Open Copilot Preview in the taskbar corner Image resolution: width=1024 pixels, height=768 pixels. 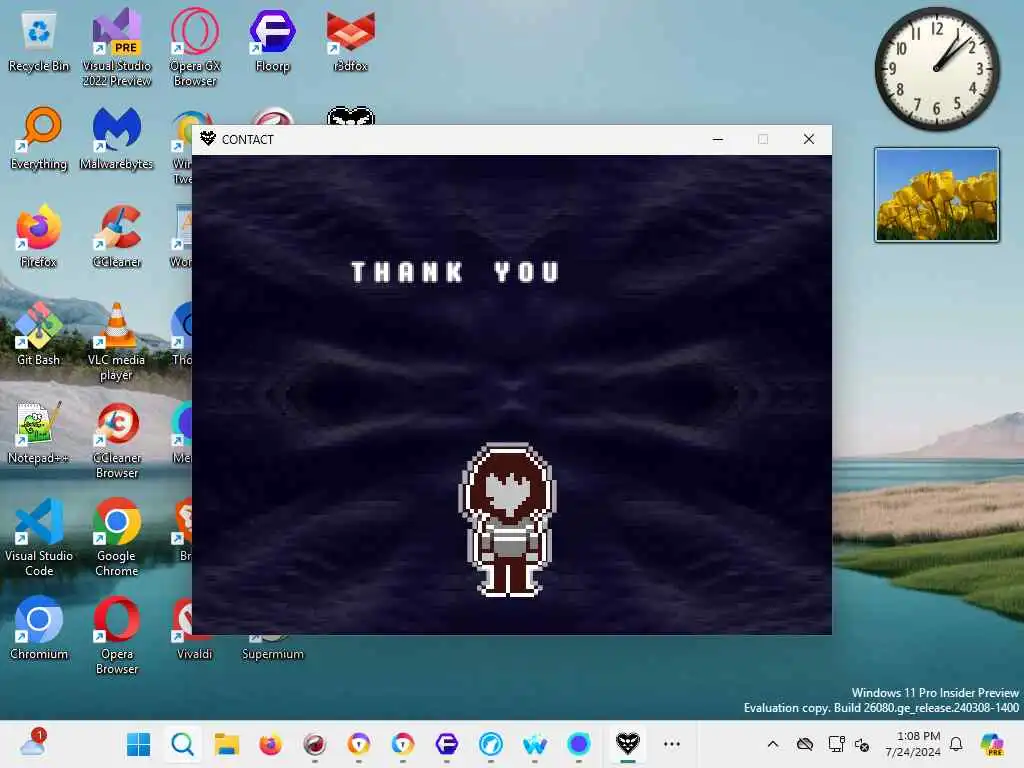992,744
